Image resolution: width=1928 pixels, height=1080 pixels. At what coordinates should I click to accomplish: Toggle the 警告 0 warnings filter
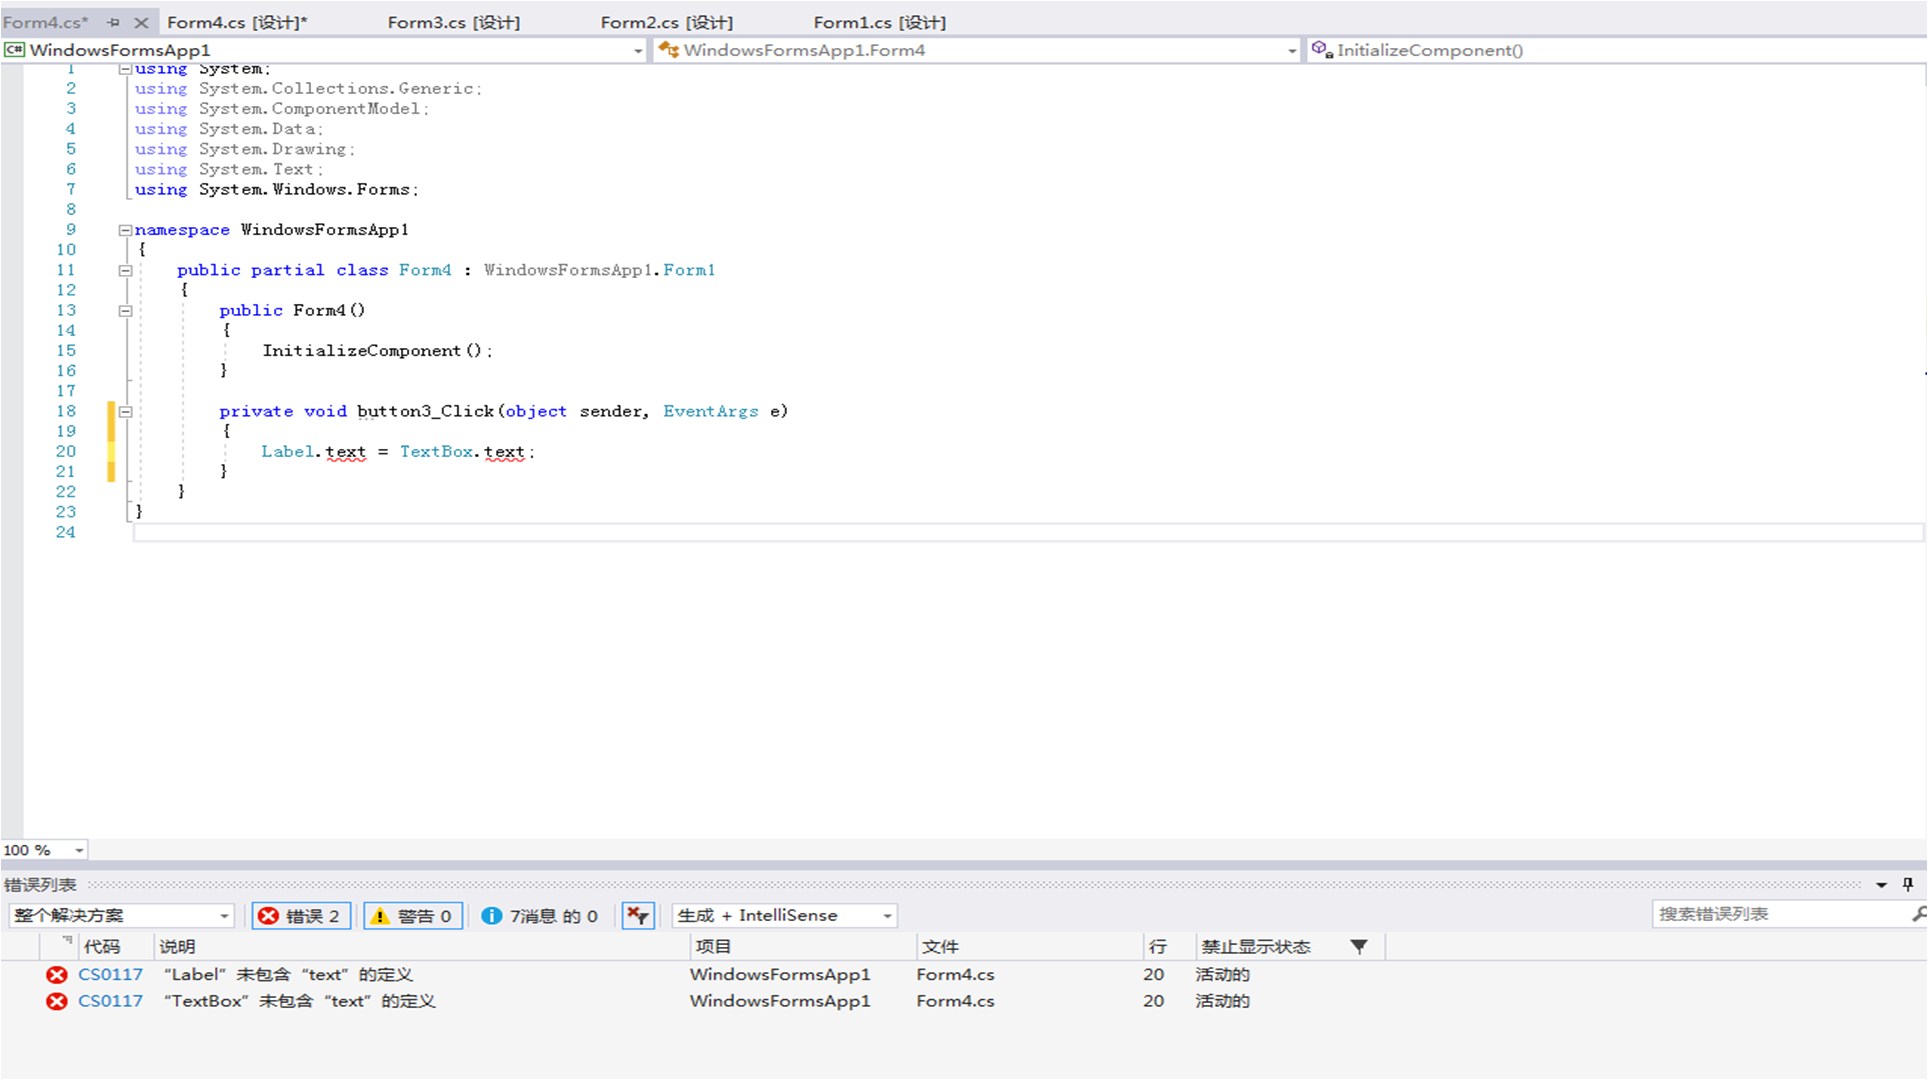[412, 915]
